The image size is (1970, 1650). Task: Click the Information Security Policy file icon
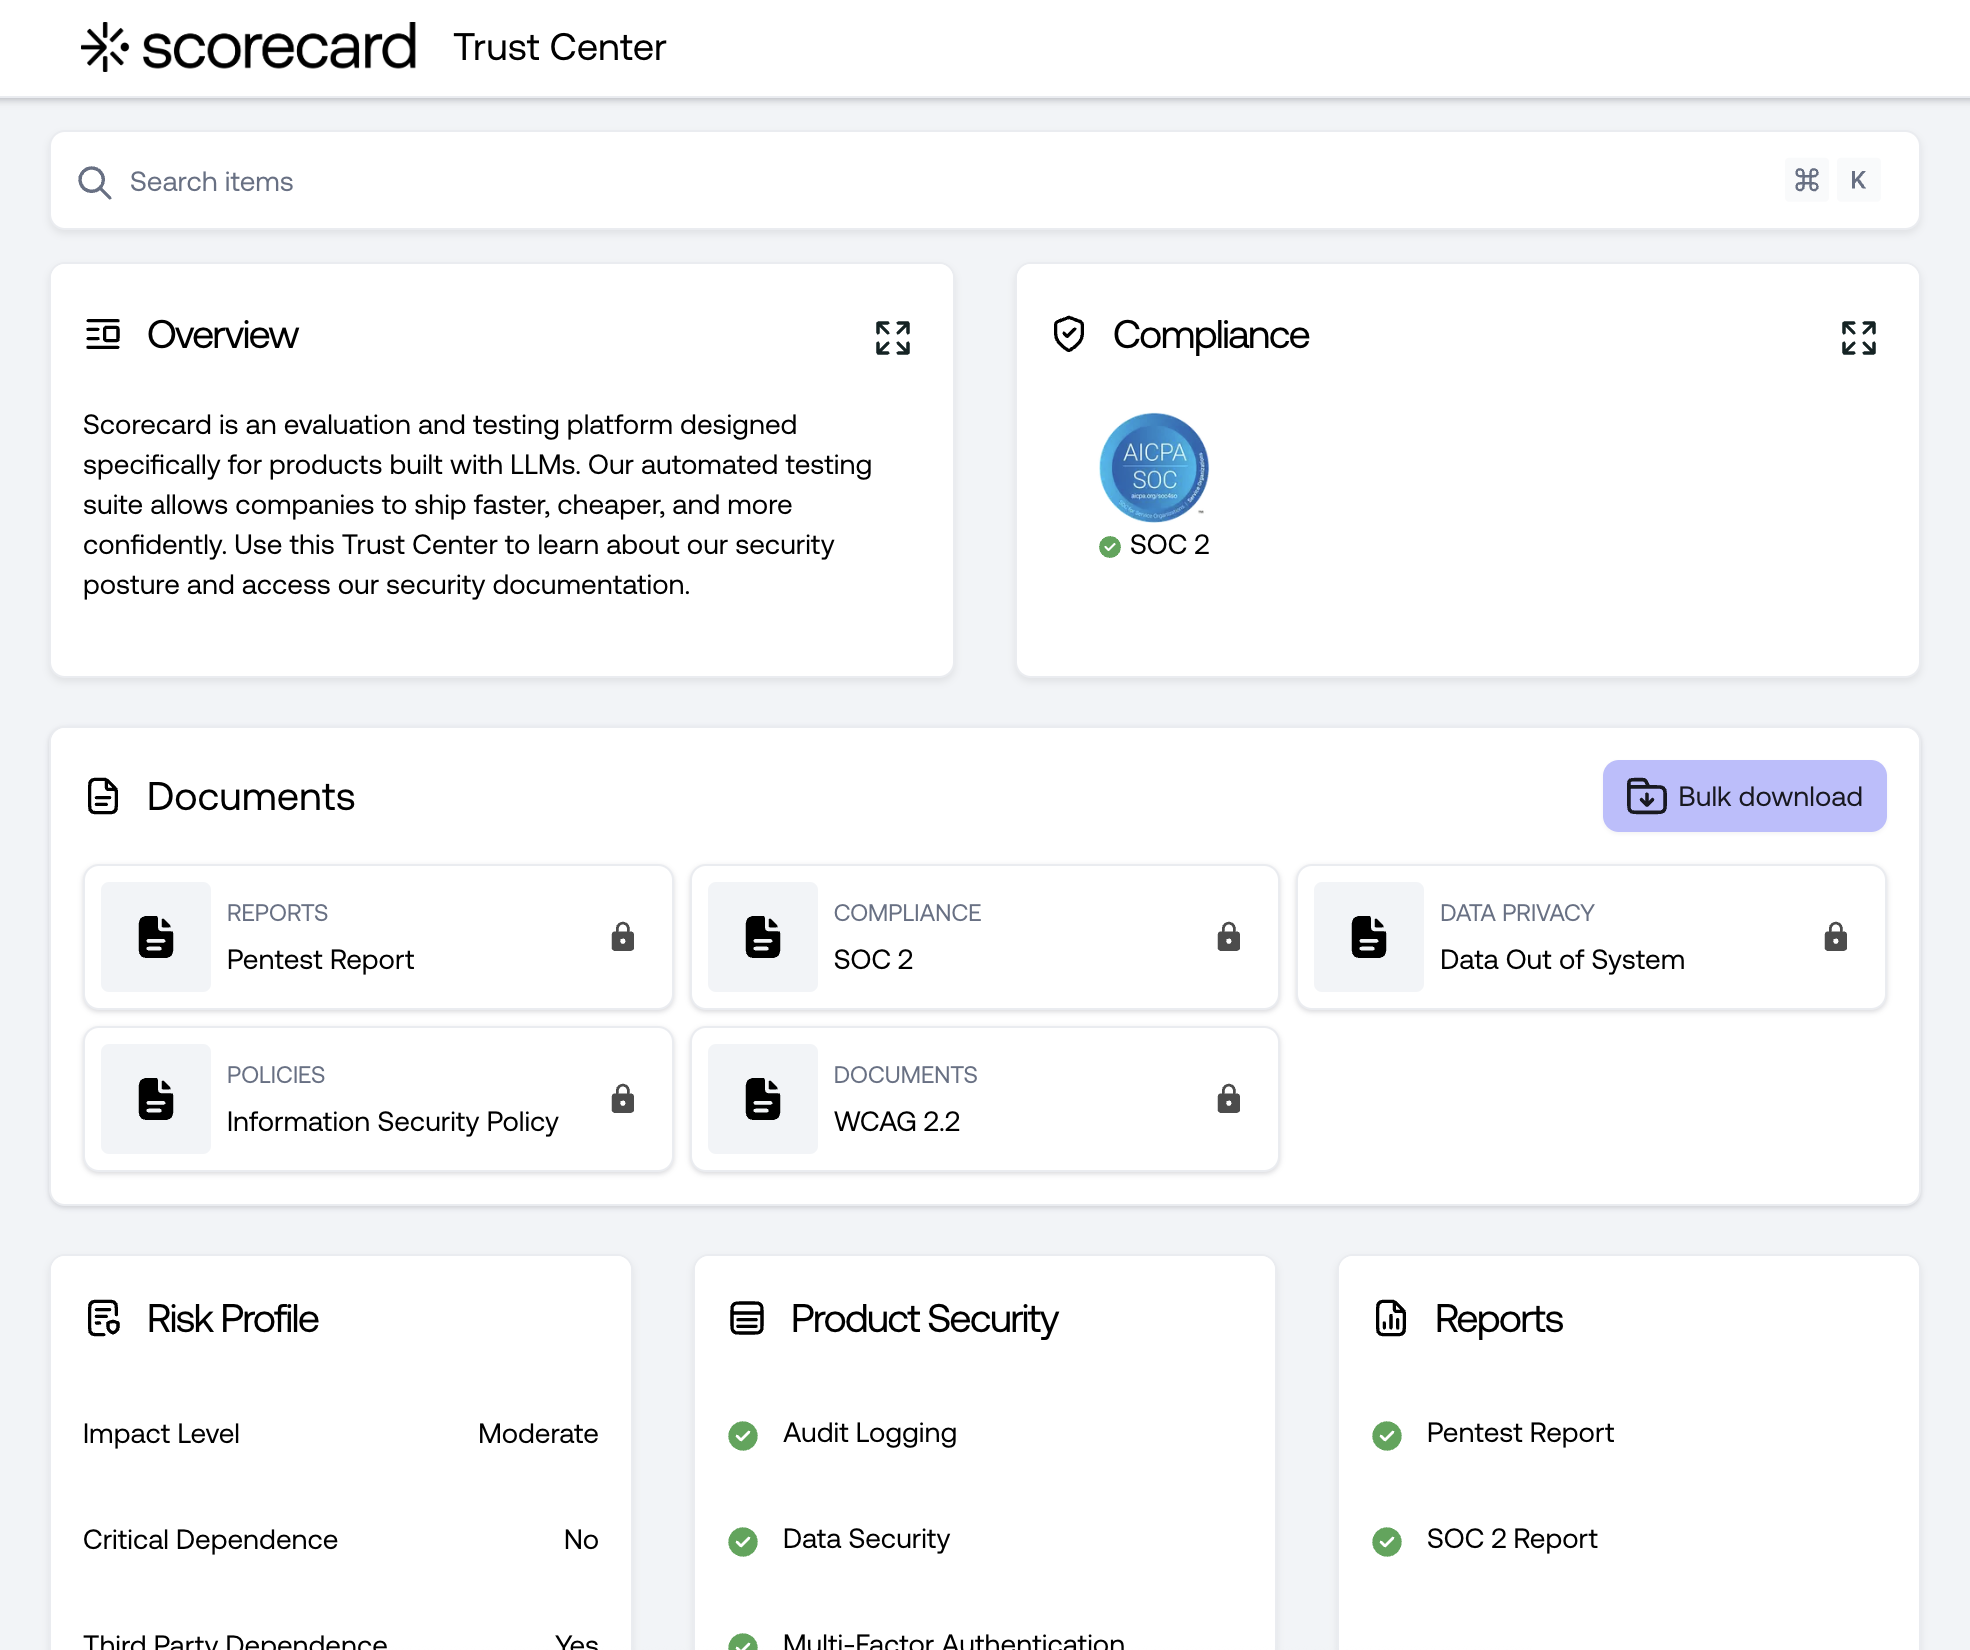156,1099
